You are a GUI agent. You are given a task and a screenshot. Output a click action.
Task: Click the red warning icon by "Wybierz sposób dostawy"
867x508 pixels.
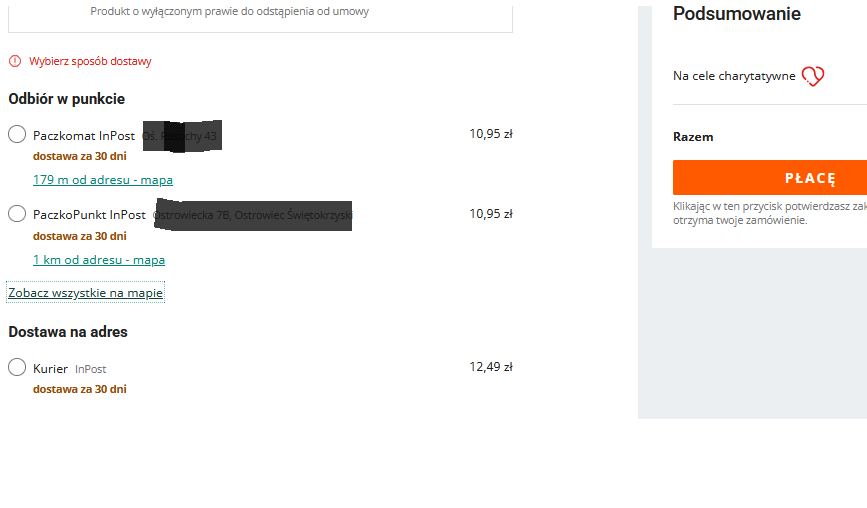(15, 61)
